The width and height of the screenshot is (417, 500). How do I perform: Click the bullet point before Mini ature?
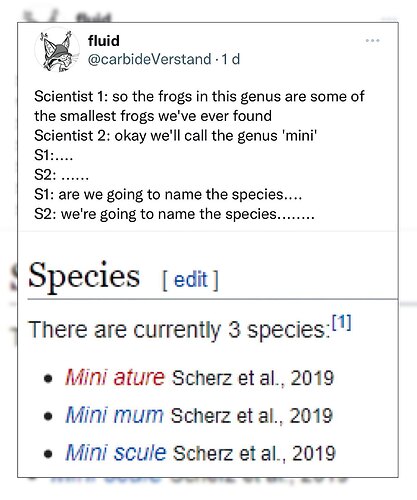[x=48, y=379]
